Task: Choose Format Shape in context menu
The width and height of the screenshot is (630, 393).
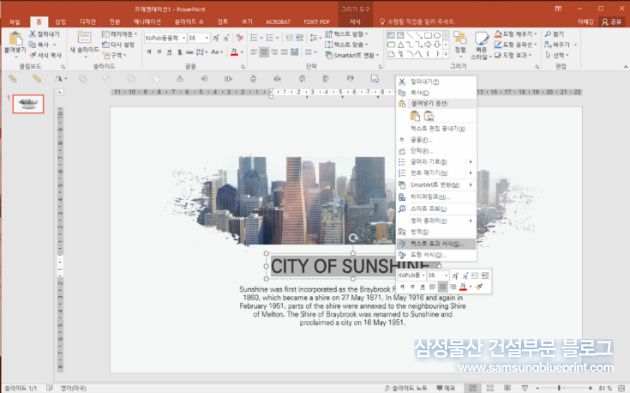Action: tap(436, 255)
